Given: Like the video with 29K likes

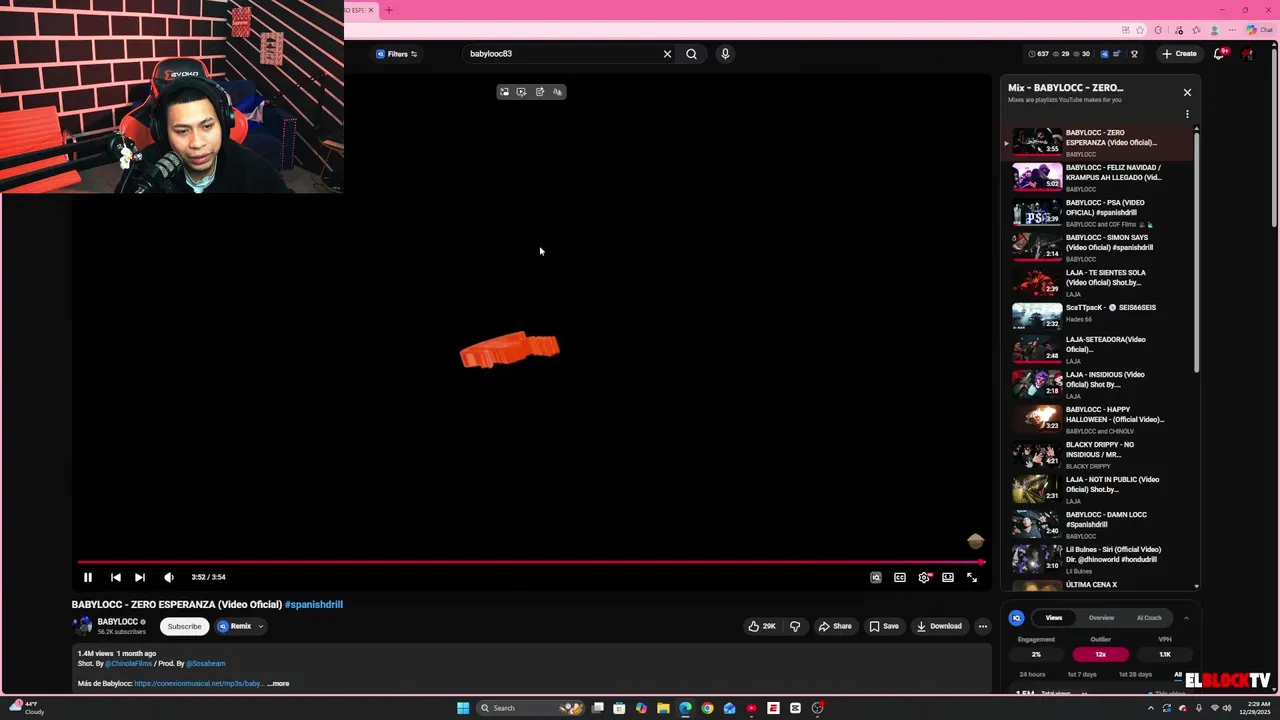Looking at the screenshot, I should coord(762,626).
